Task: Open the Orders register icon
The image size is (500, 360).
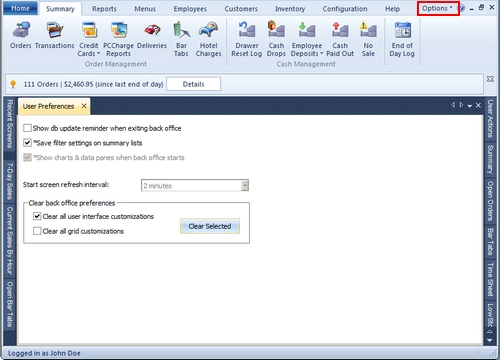Action: [x=21, y=35]
